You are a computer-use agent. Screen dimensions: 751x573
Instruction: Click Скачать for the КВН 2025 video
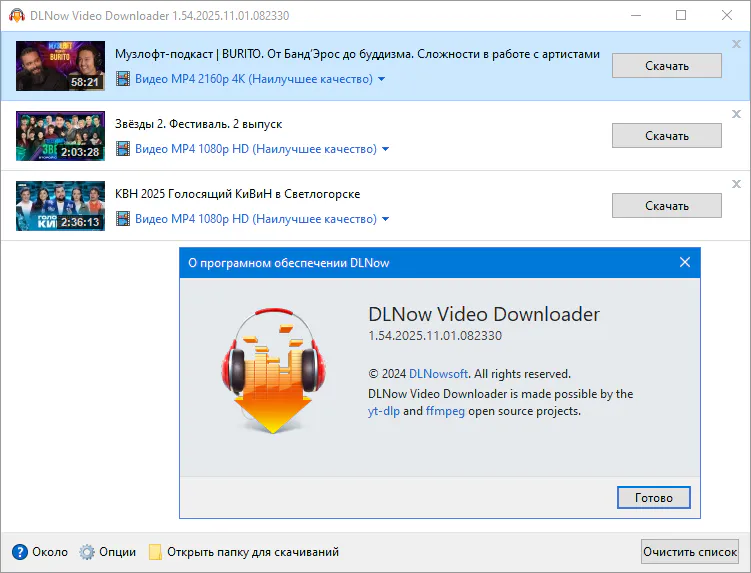point(666,205)
